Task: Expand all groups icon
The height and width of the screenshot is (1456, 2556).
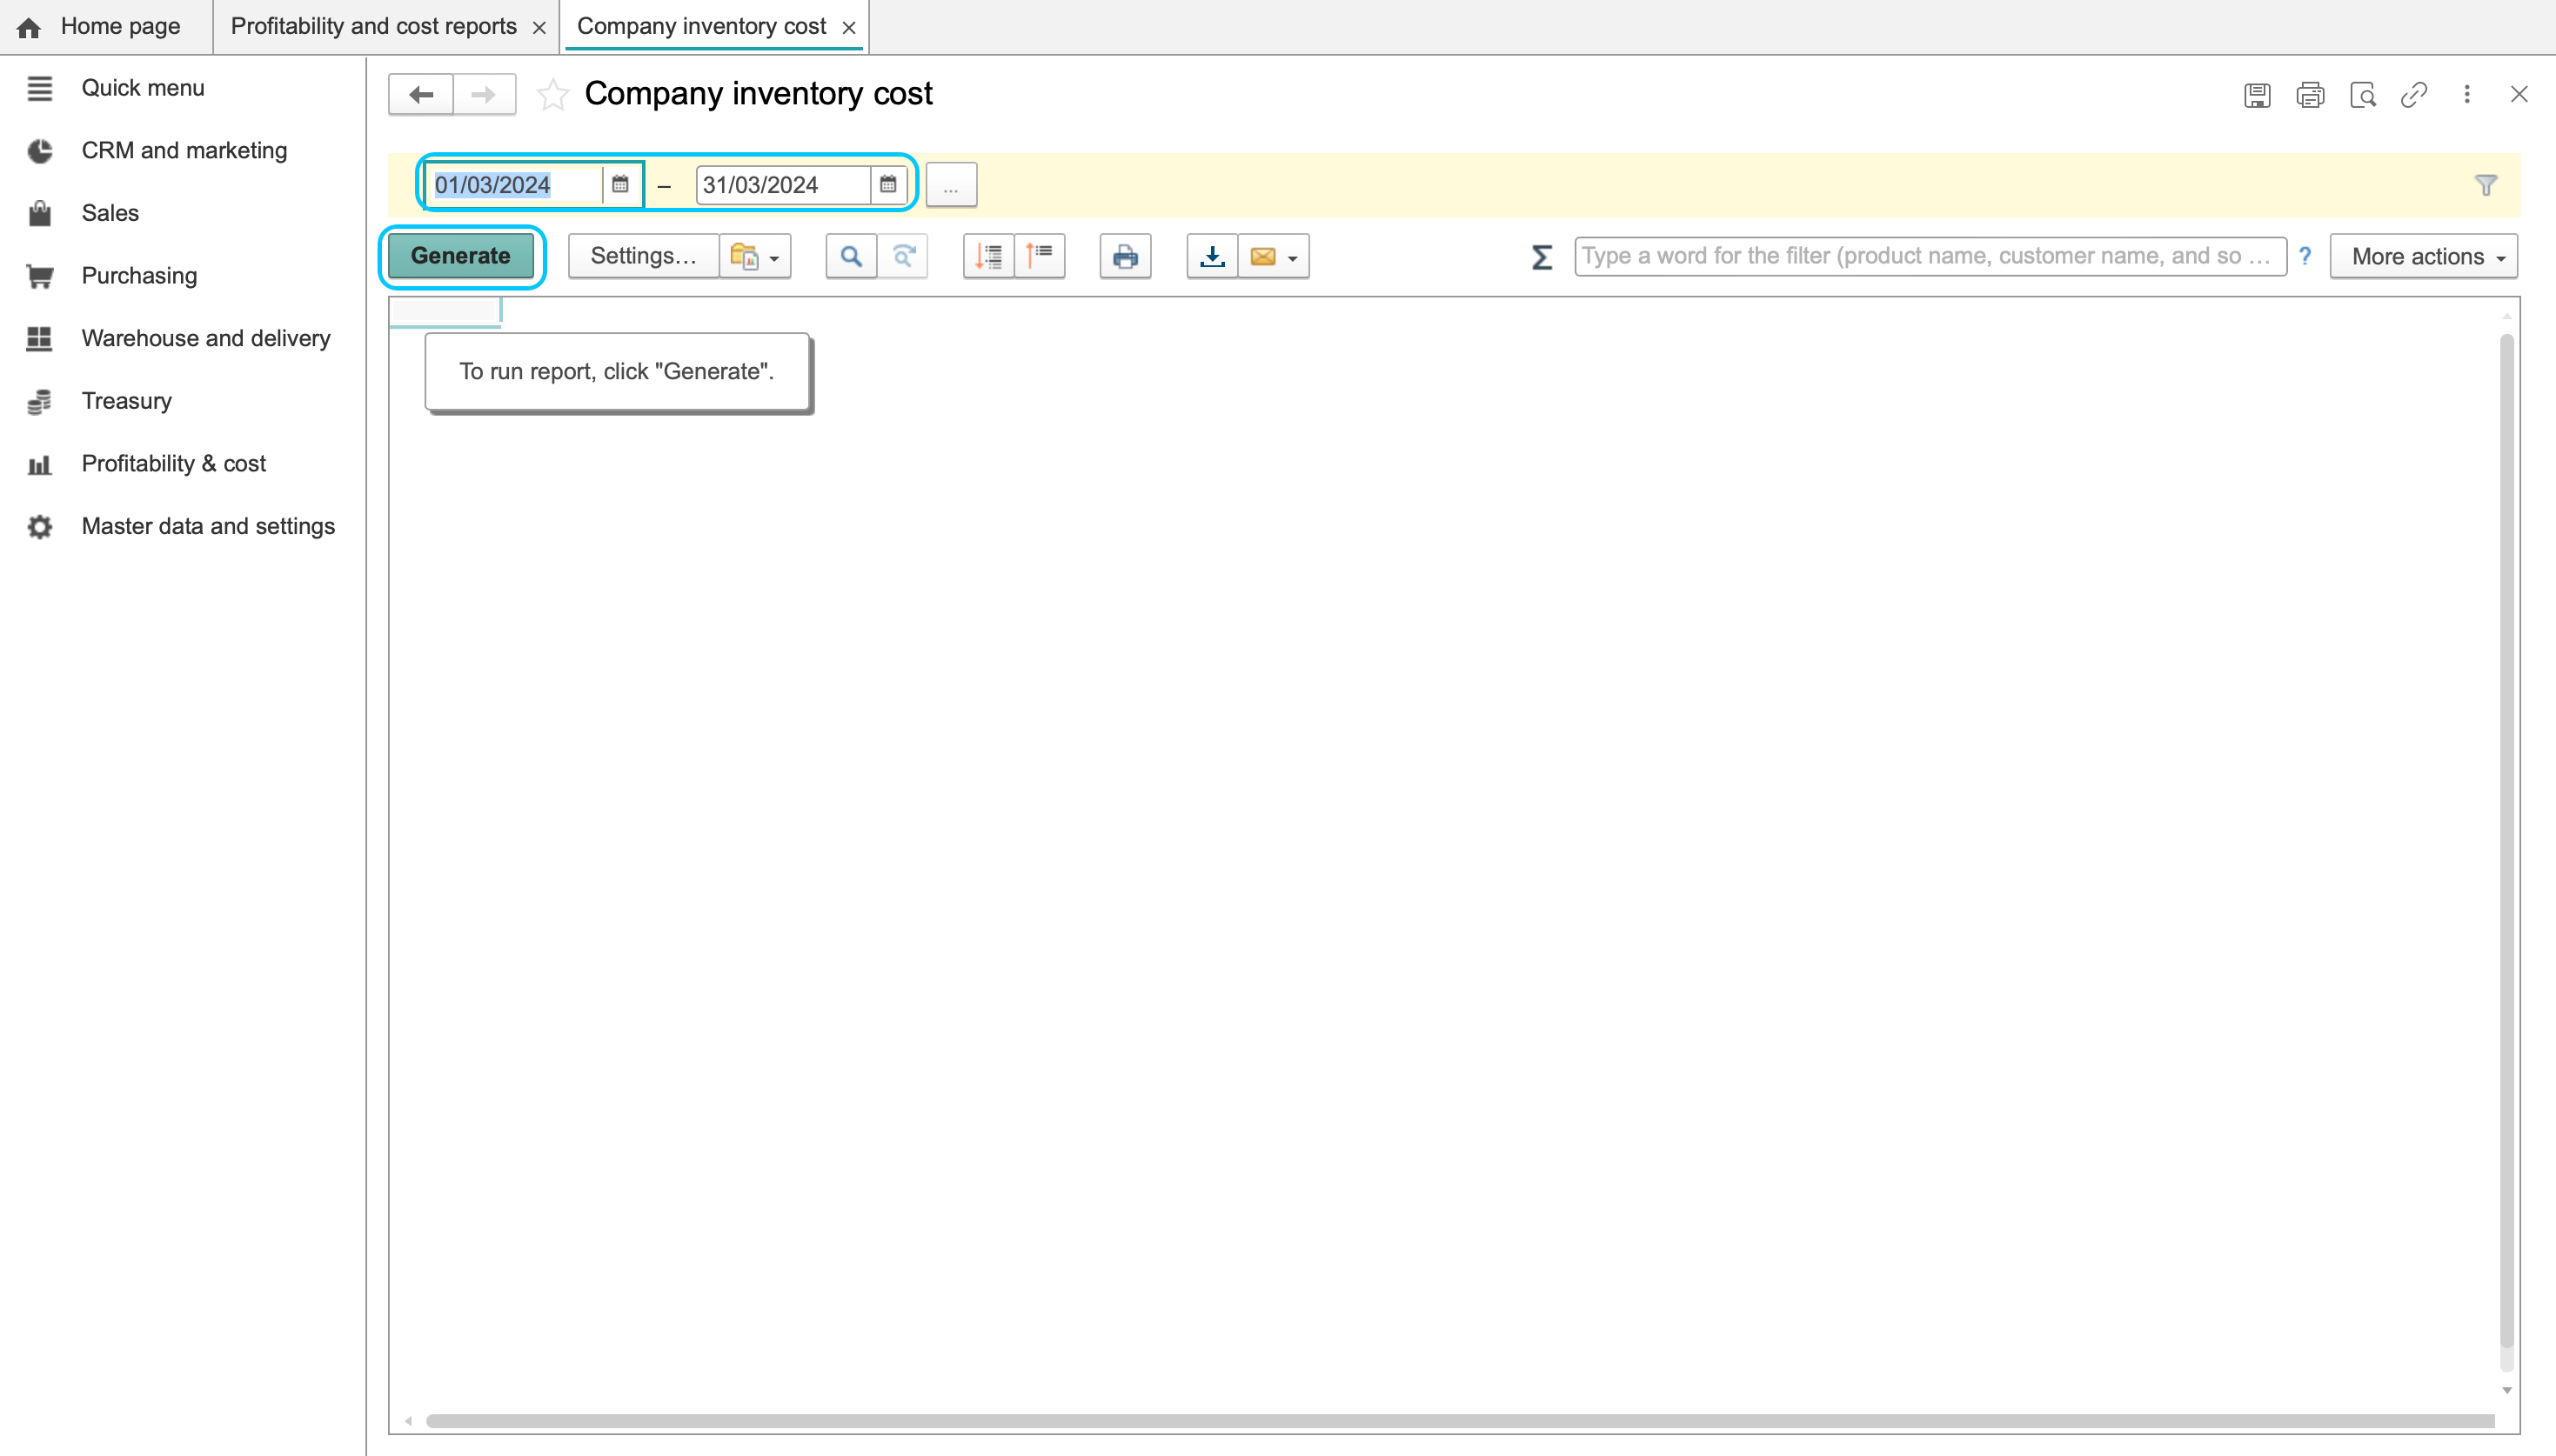Action: 988,256
